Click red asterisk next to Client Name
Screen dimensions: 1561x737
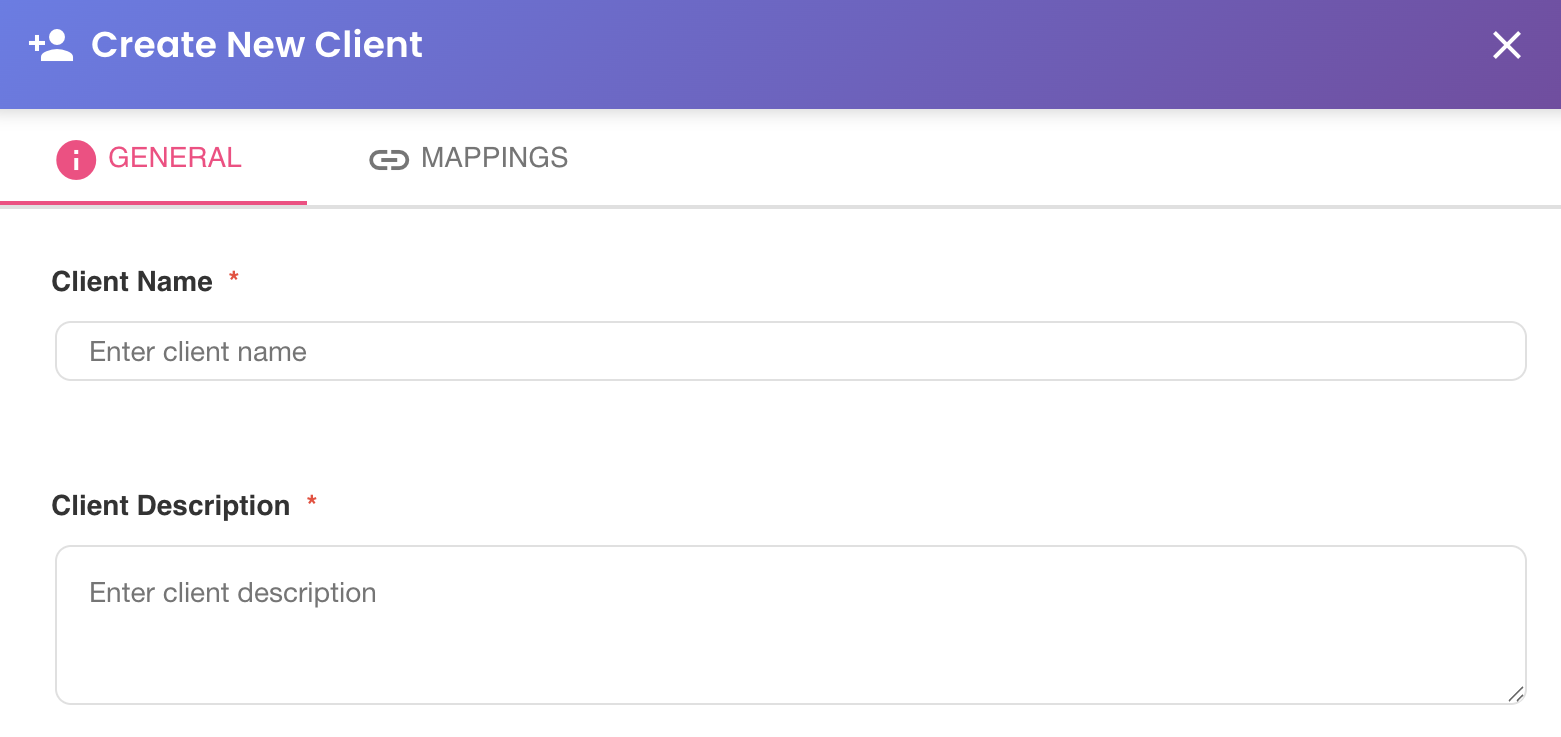pos(234,278)
